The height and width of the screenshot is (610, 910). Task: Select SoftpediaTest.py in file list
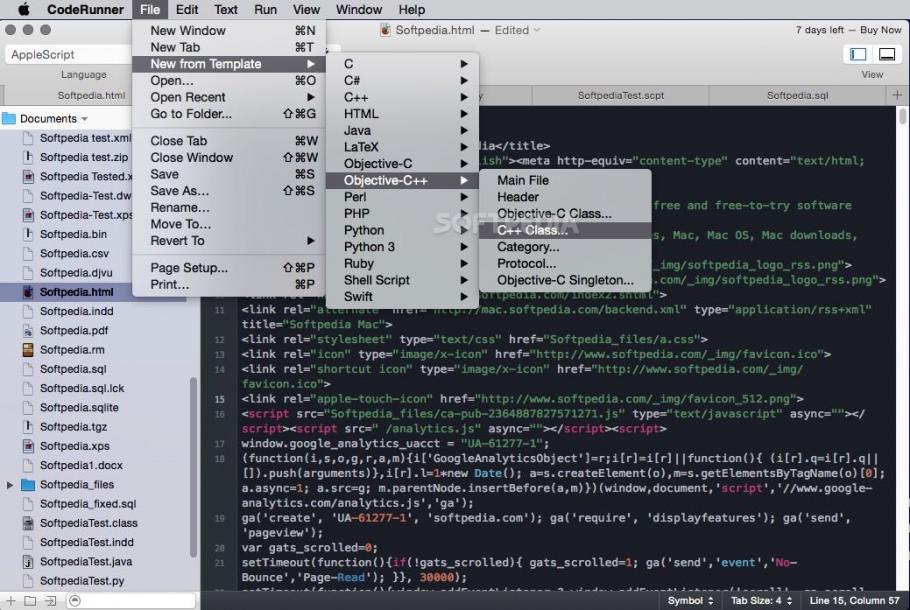point(82,581)
